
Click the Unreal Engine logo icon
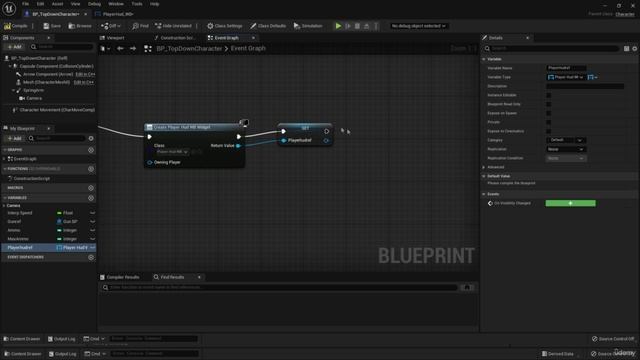(x=9, y=8)
